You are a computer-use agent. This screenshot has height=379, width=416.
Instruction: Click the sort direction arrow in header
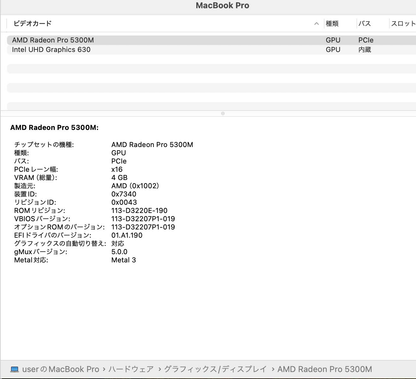316,23
